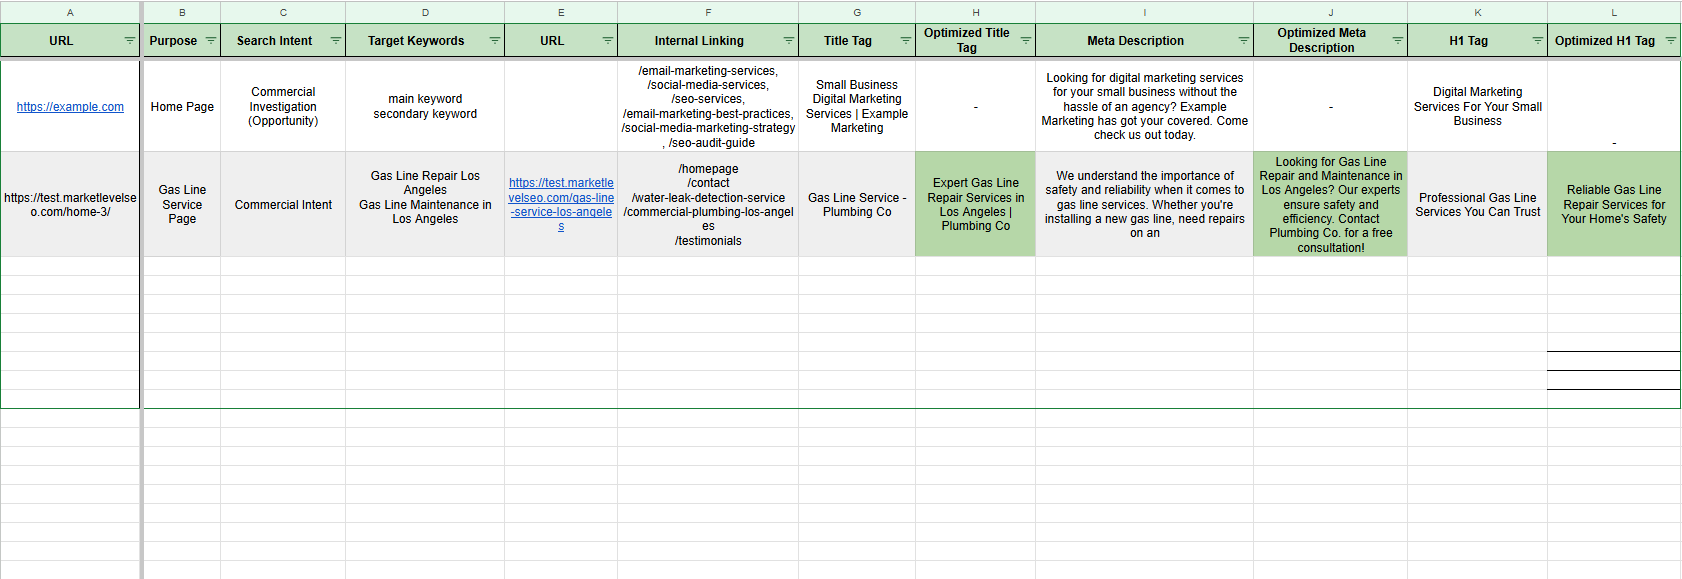Open the Search Intent column filter
Screen dimensions: 1682x579
tap(335, 41)
